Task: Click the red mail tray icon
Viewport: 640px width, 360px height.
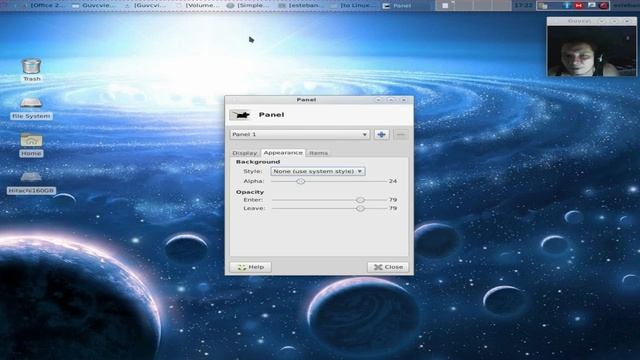Action: [579, 5]
